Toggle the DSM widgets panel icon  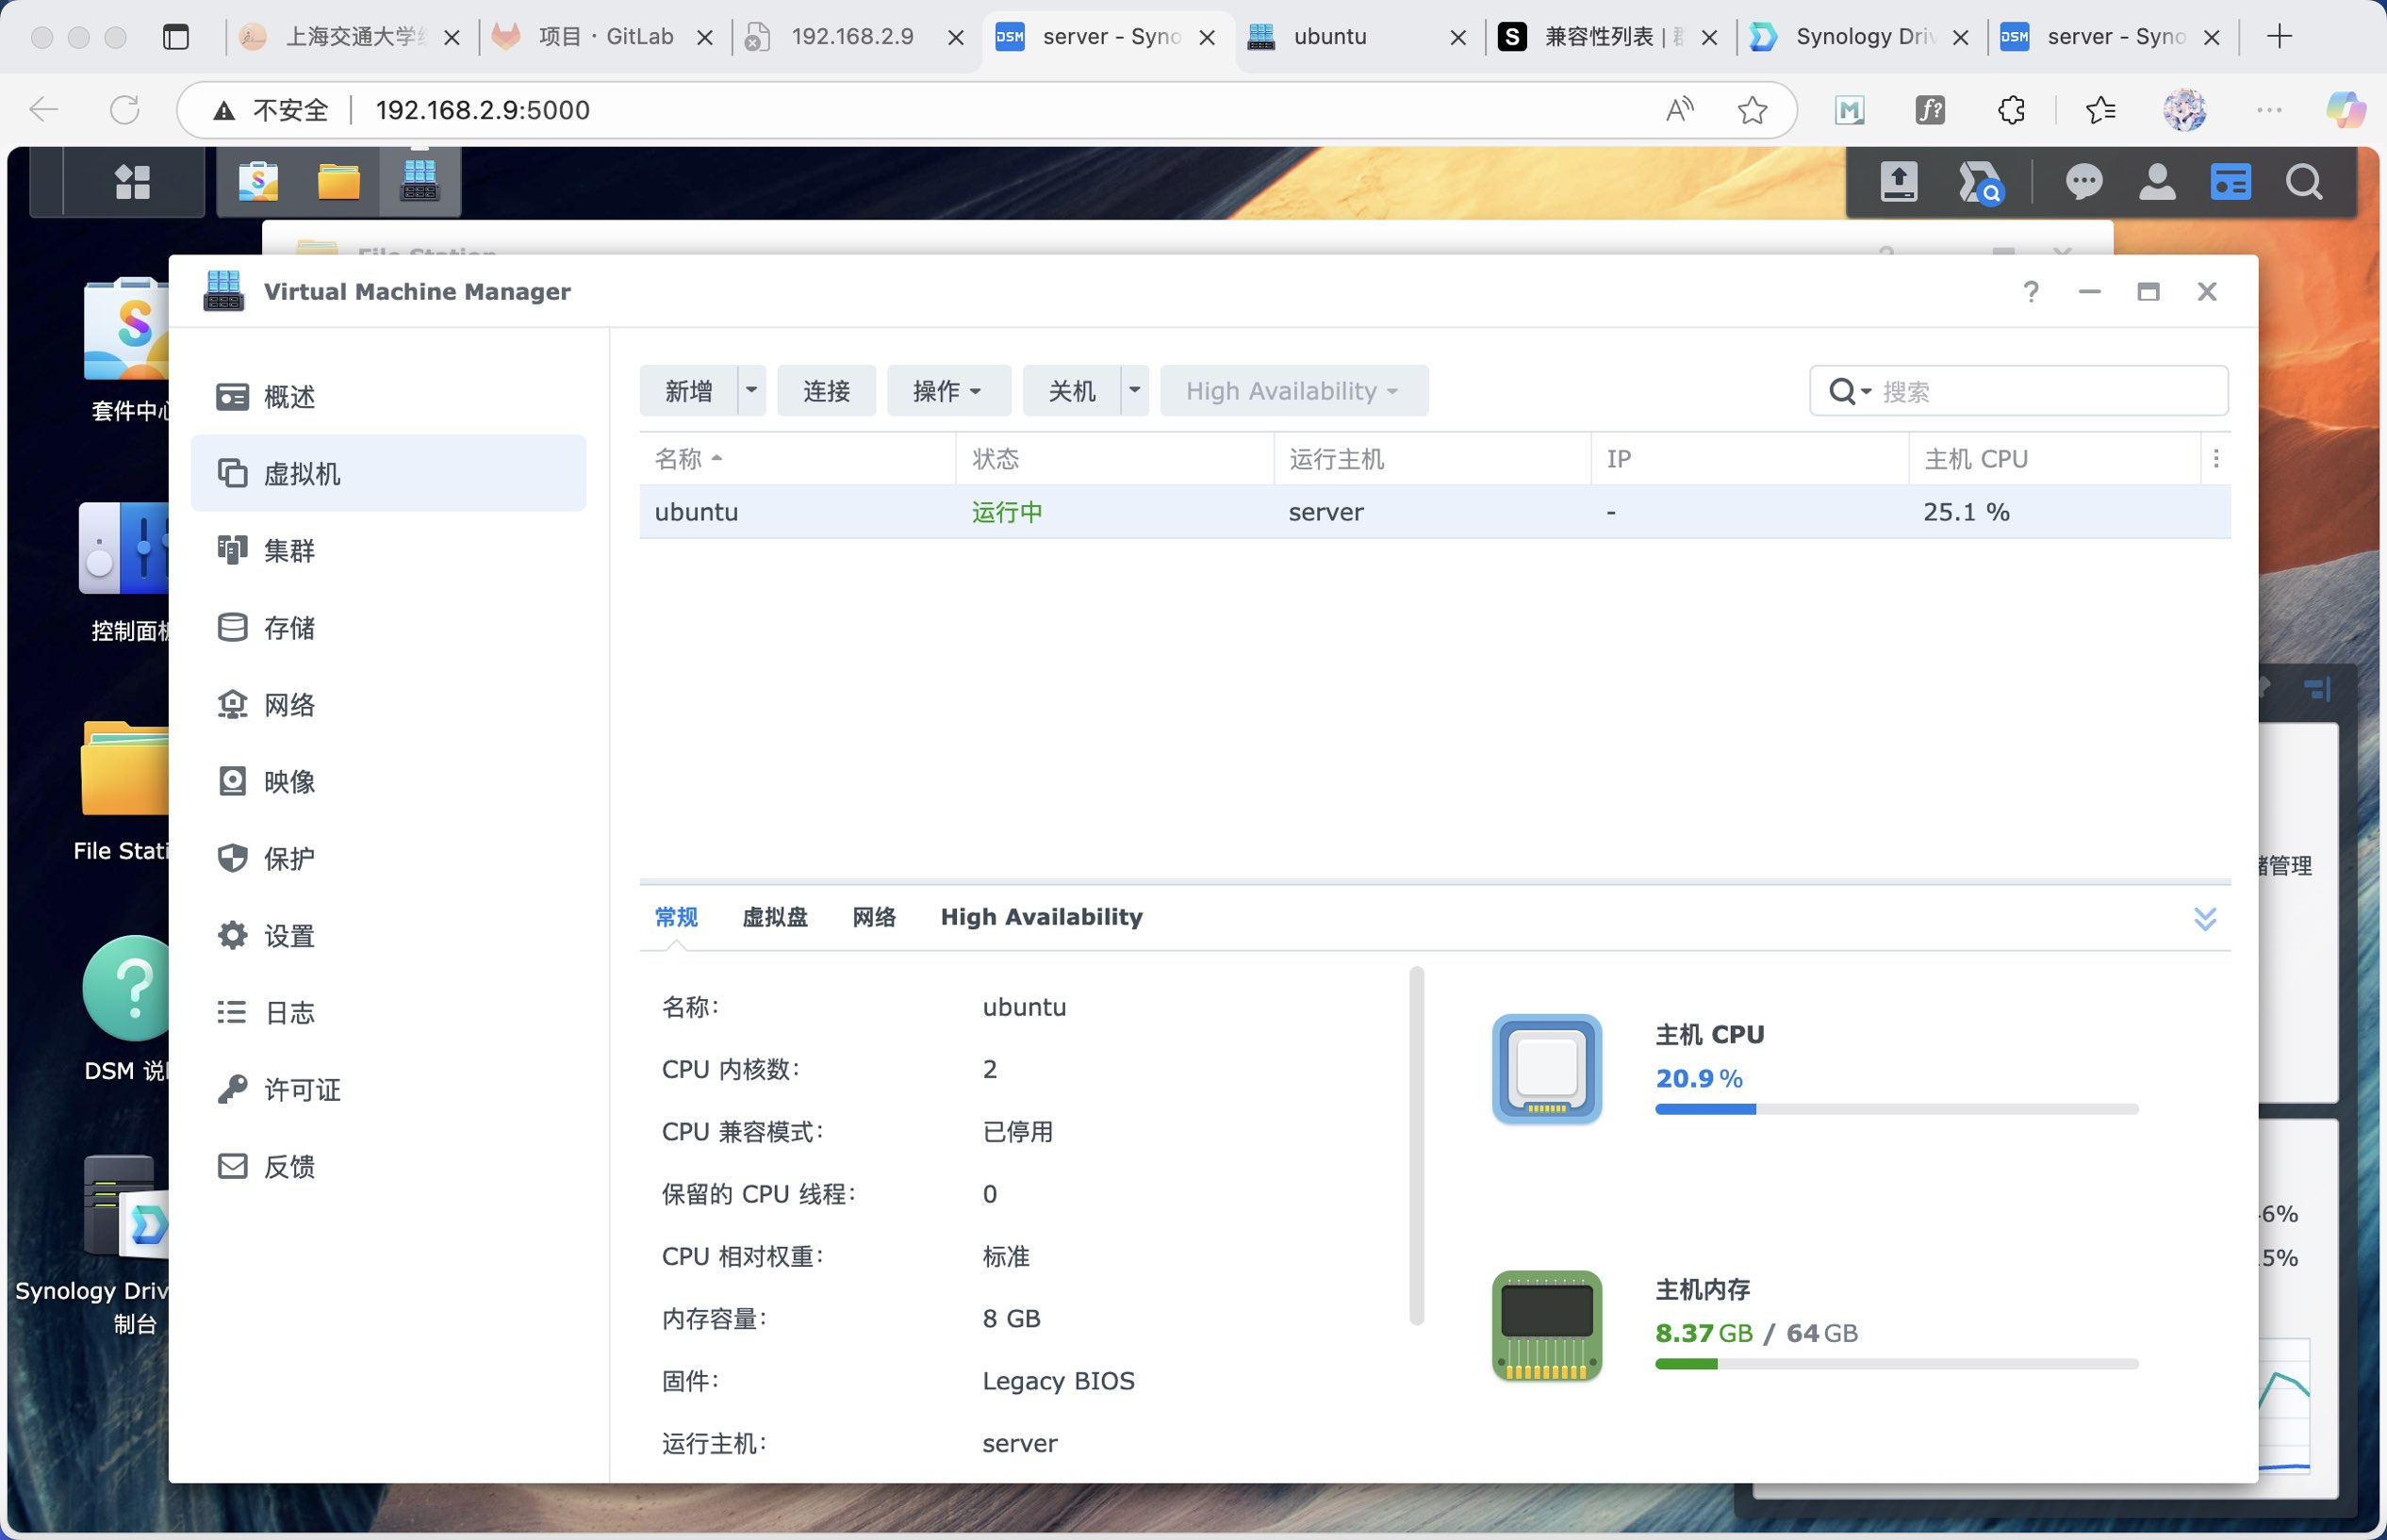[2230, 182]
